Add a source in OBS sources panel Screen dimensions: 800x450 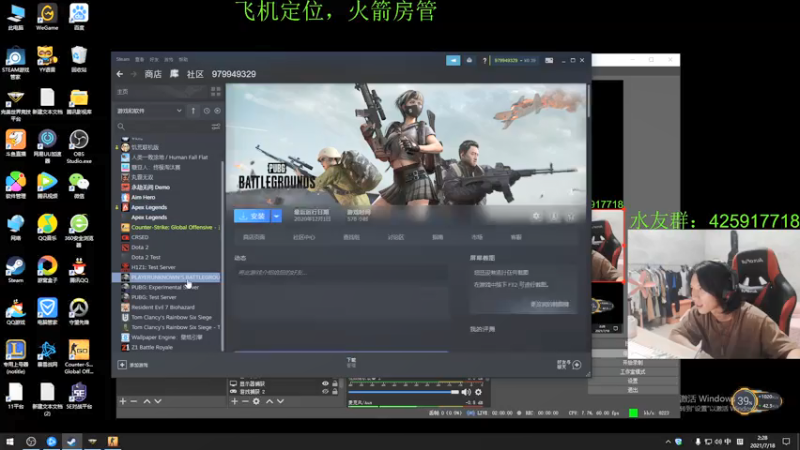[x=234, y=402]
